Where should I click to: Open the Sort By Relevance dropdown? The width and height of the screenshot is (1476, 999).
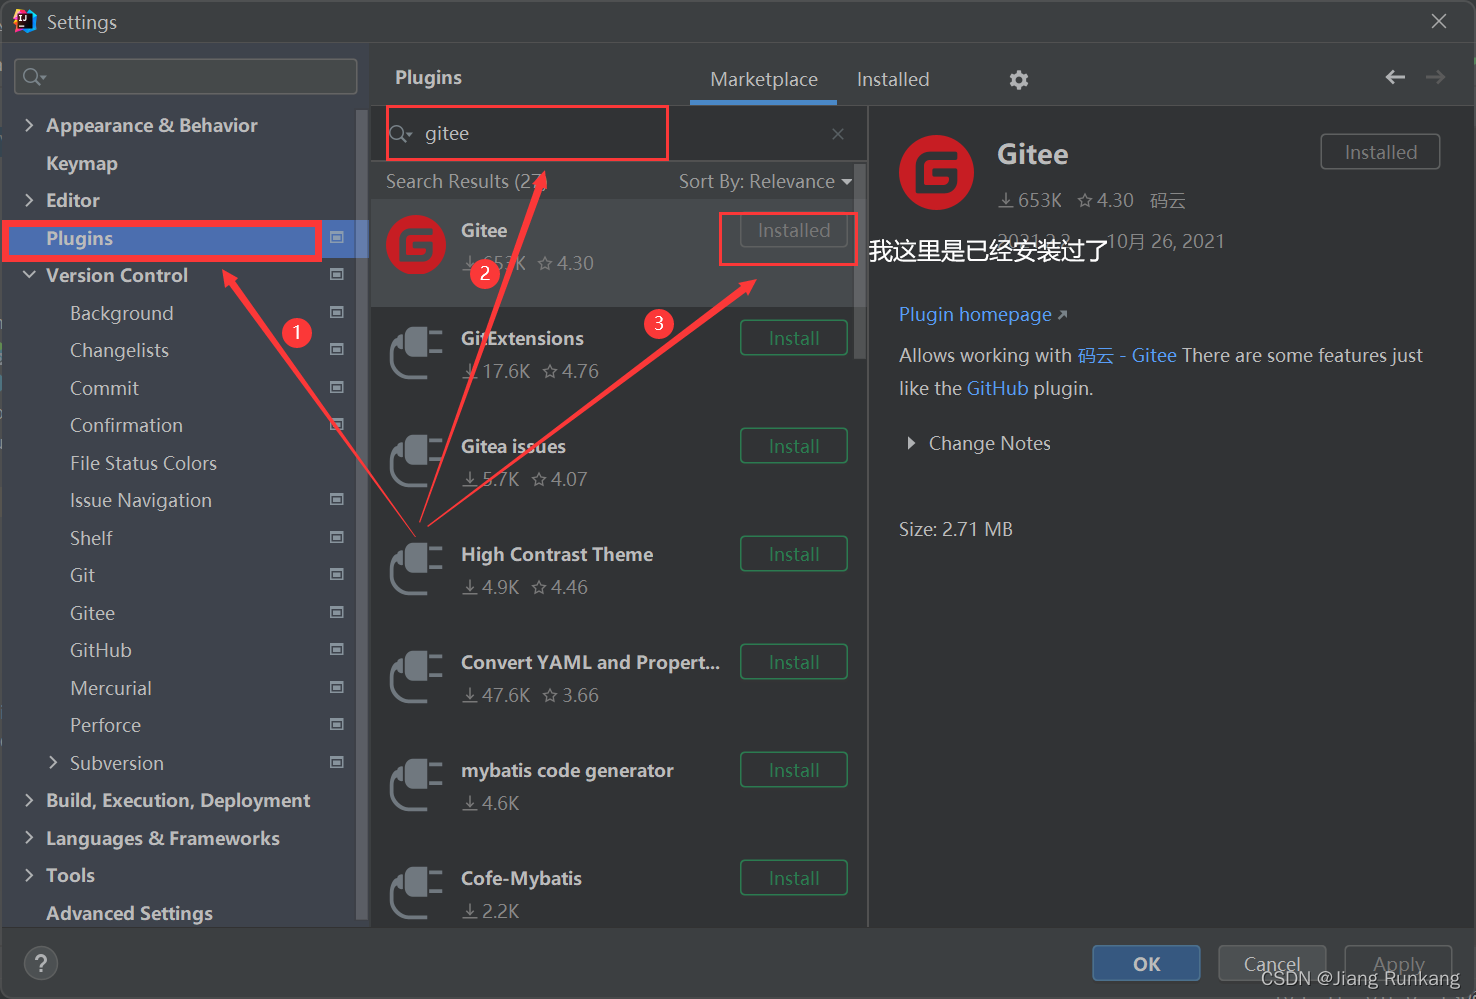[765, 181]
